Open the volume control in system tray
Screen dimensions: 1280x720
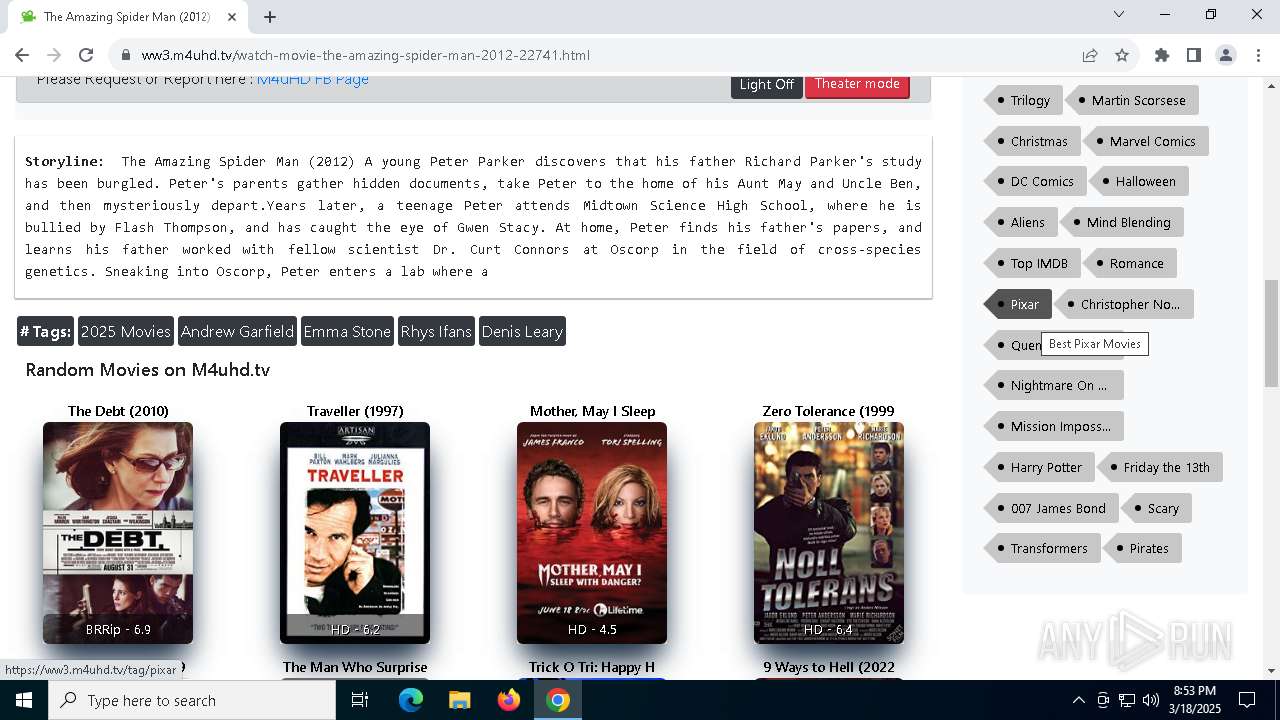(1151, 700)
